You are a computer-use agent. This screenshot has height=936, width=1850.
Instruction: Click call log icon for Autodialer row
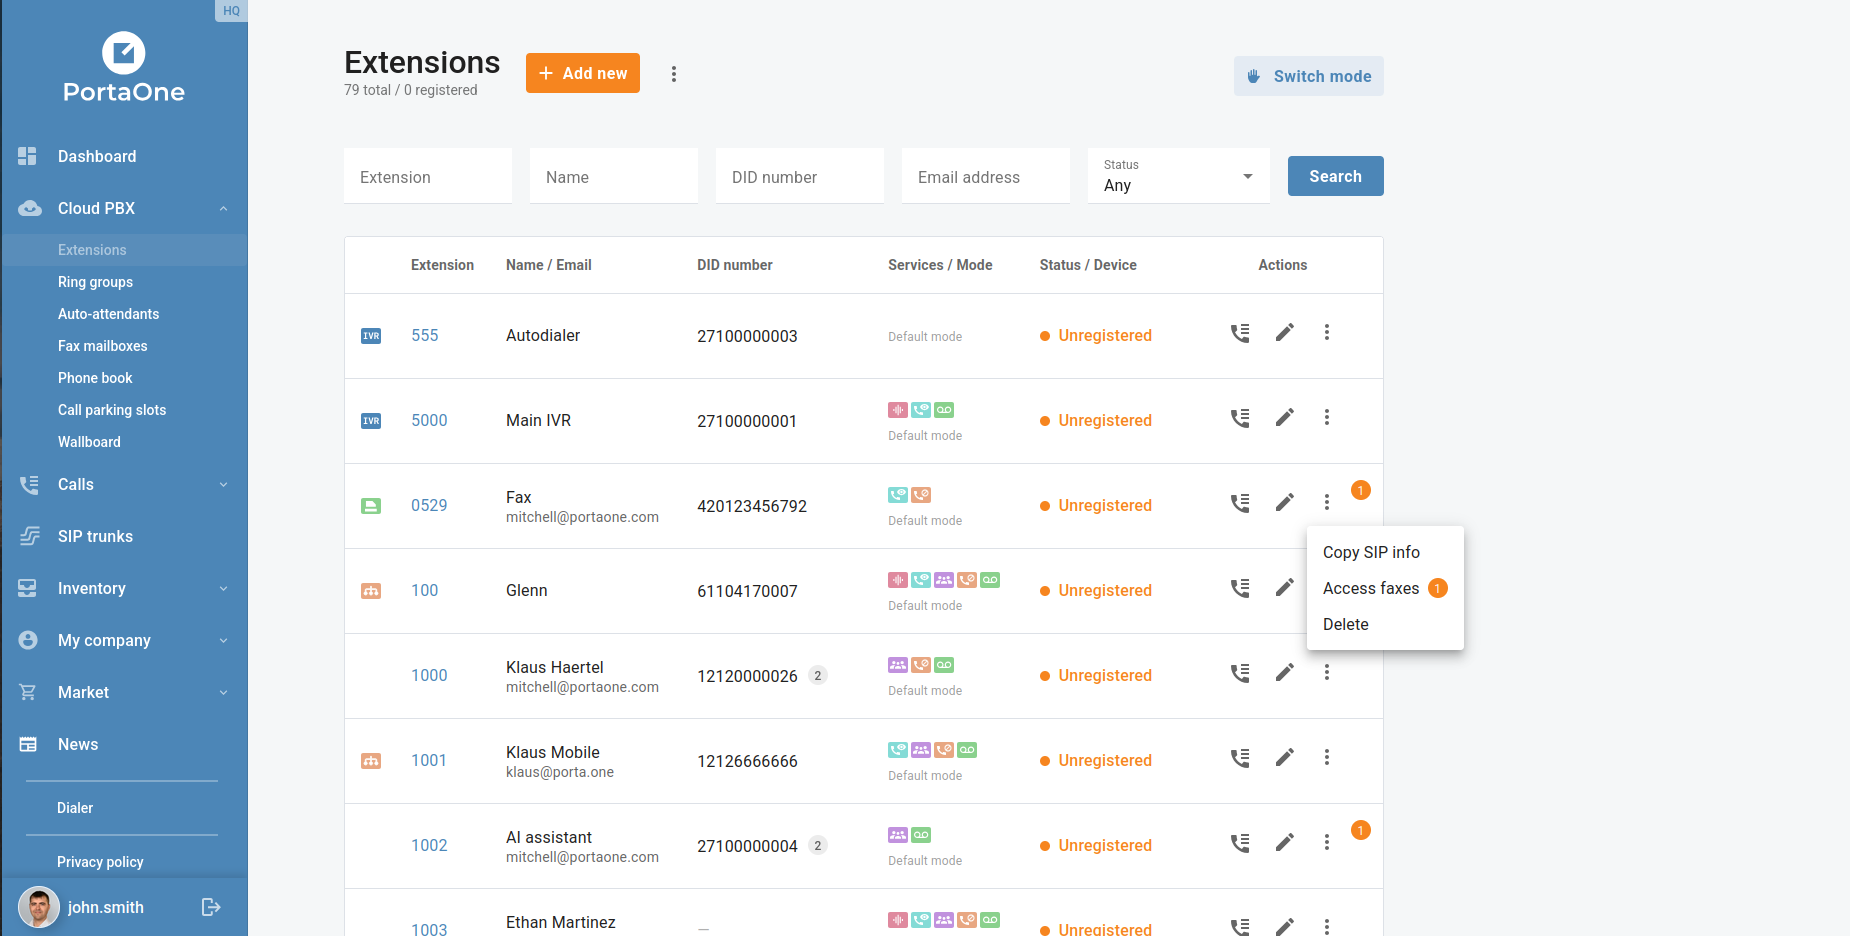click(1240, 333)
